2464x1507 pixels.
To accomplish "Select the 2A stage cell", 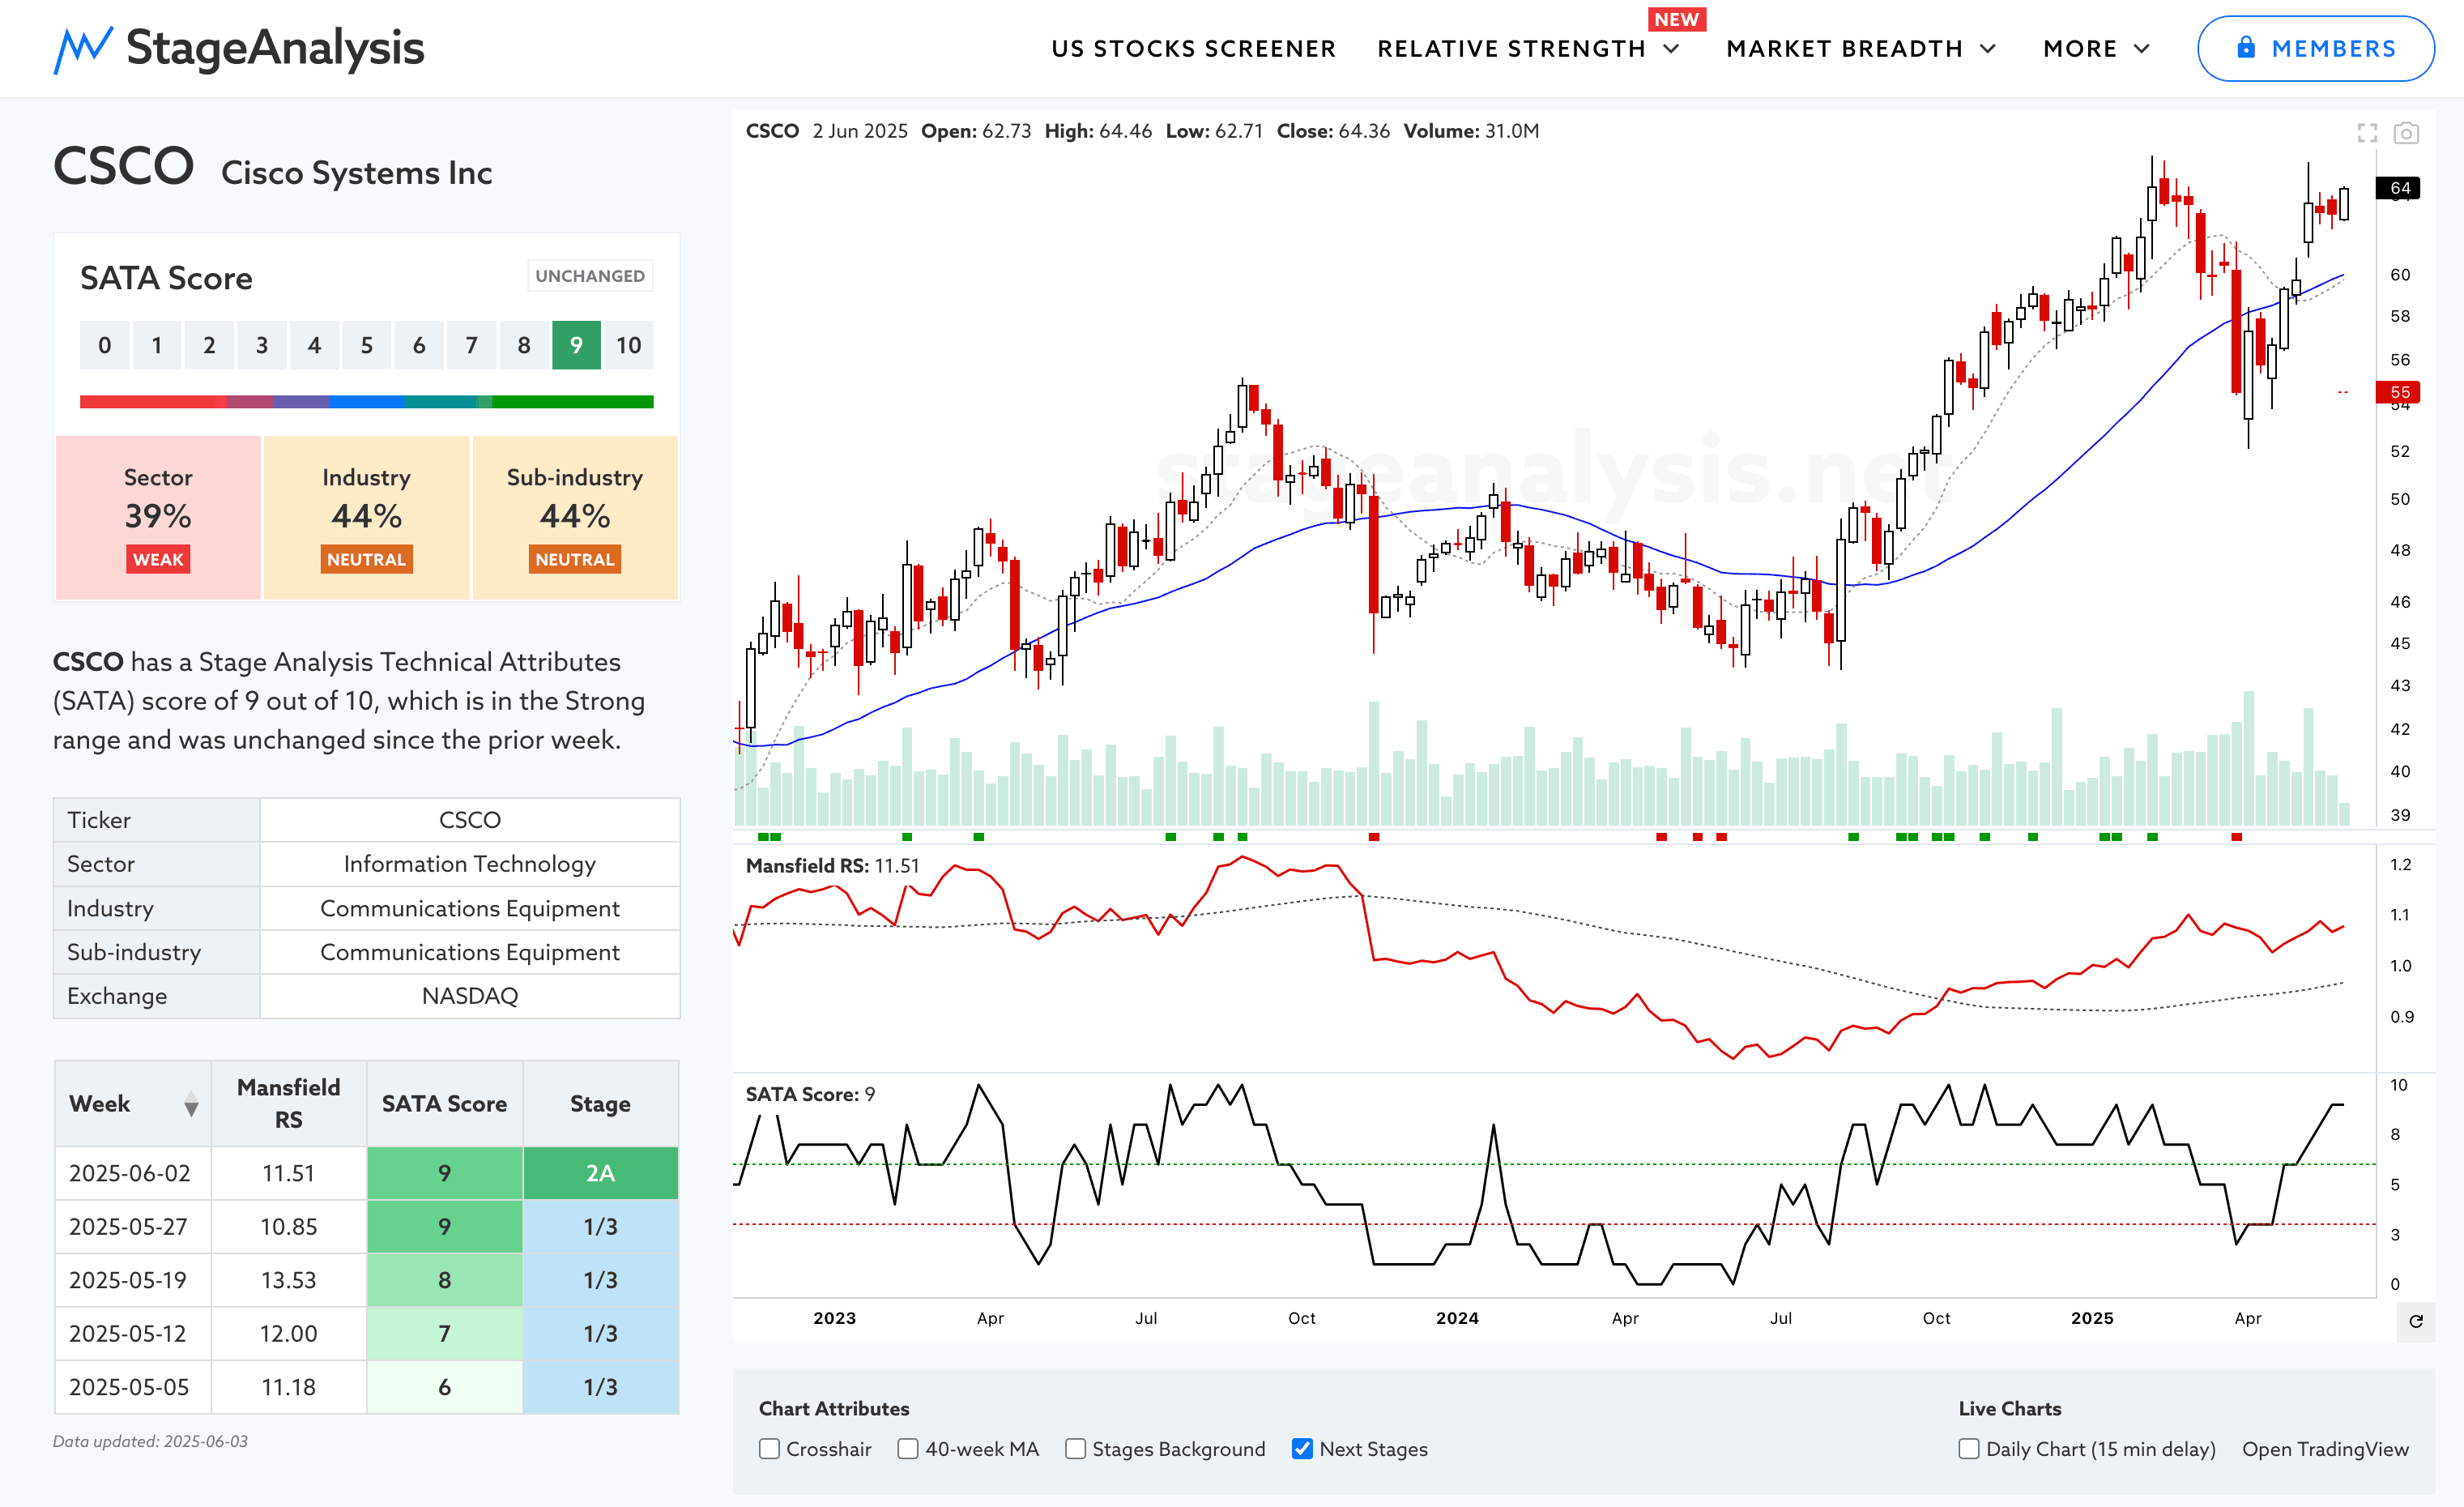I will pos(601,1173).
